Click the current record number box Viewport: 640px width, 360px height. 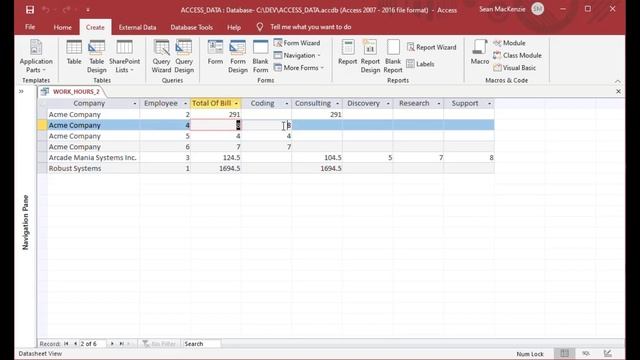tap(93, 344)
